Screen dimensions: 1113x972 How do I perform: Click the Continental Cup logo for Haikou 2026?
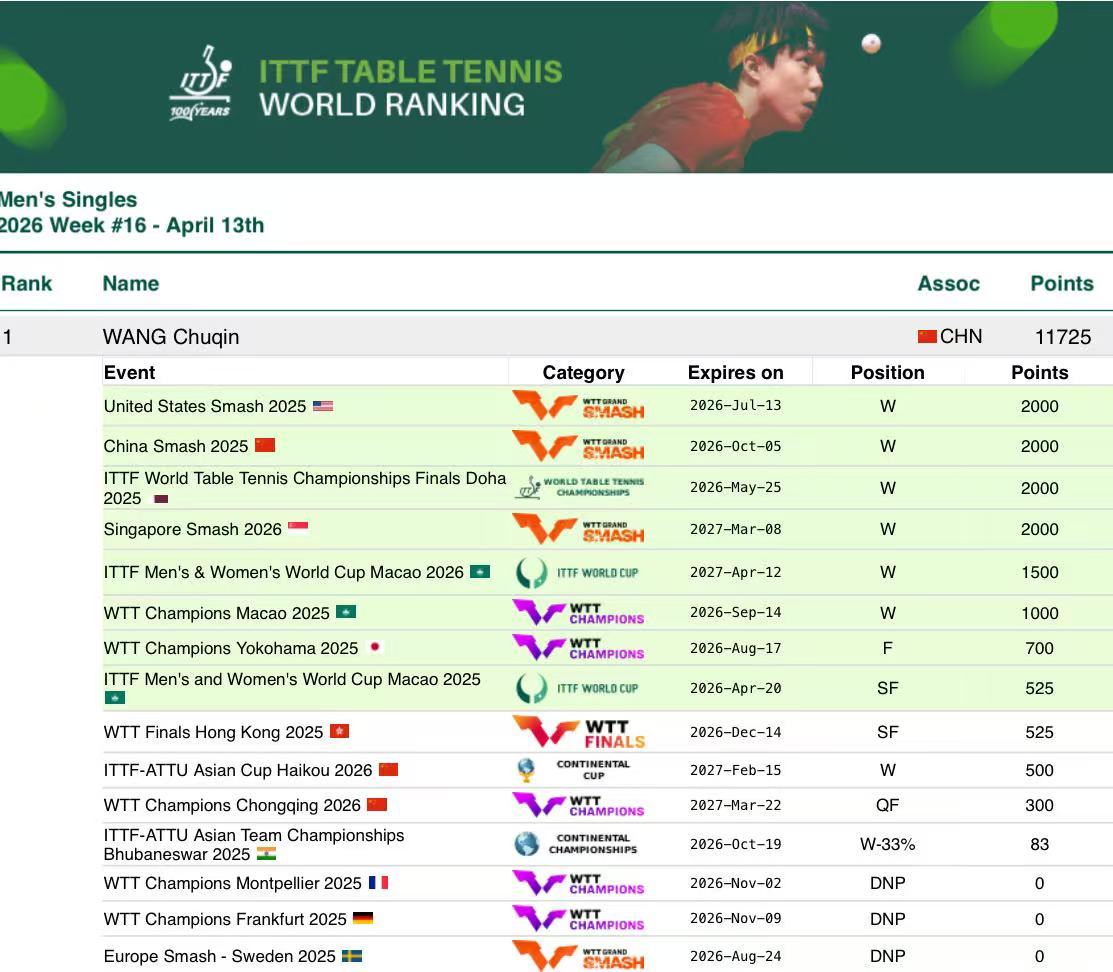[x=574, y=770]
